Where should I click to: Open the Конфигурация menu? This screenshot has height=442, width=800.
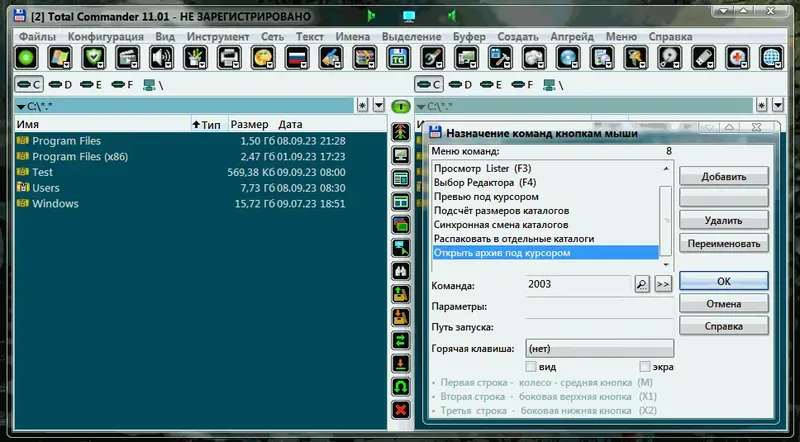[106, 37]
